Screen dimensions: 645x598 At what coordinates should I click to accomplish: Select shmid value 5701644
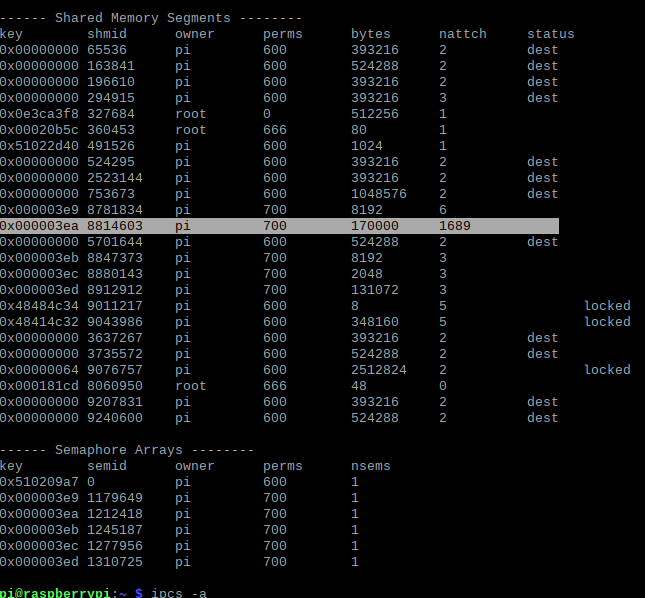[115, 242]
